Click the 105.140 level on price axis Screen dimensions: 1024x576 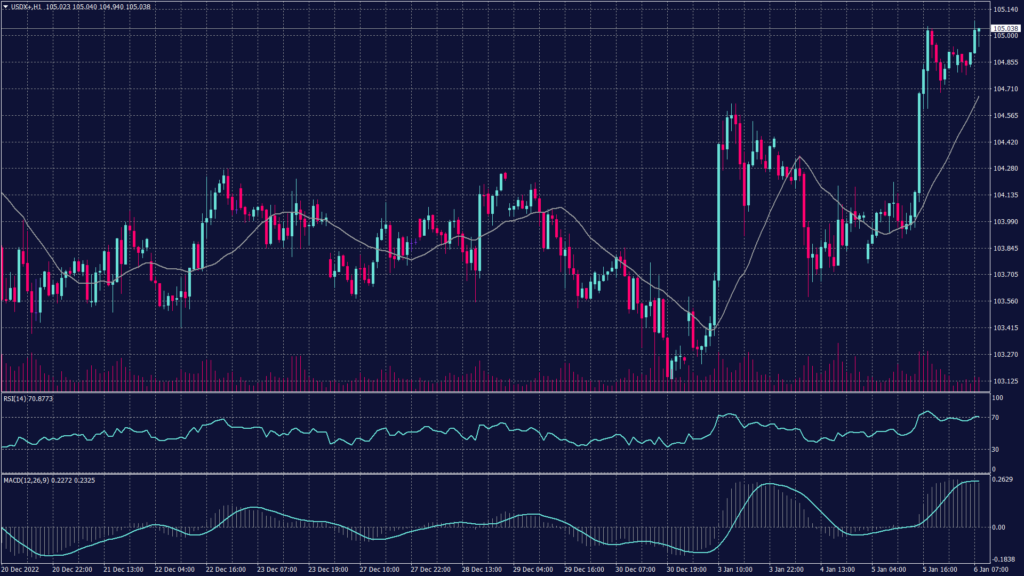pyautogui.click(x=1005, y=9)
